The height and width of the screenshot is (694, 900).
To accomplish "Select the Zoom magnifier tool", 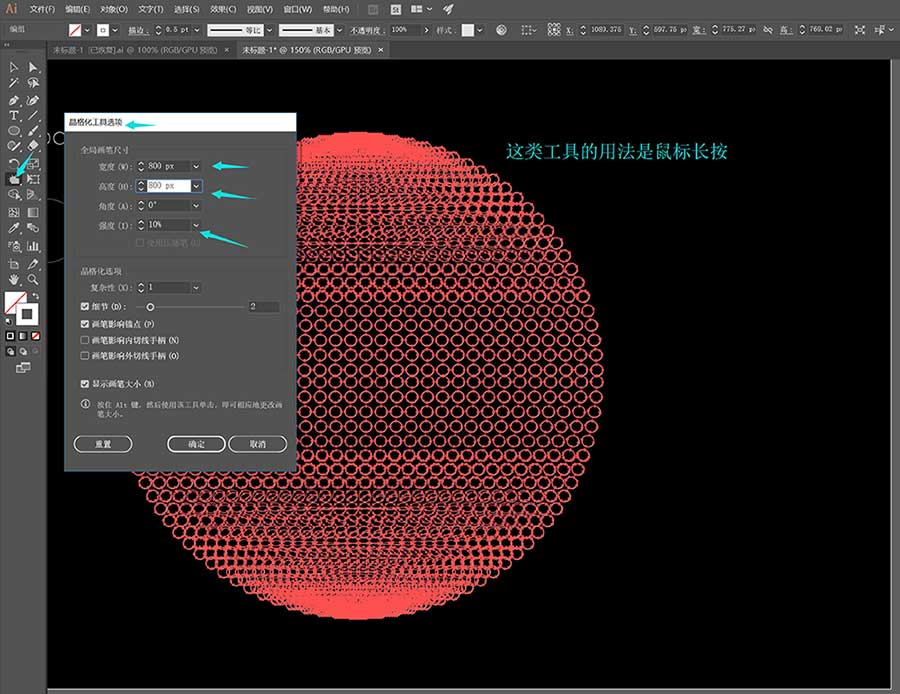I will point(33,280).
